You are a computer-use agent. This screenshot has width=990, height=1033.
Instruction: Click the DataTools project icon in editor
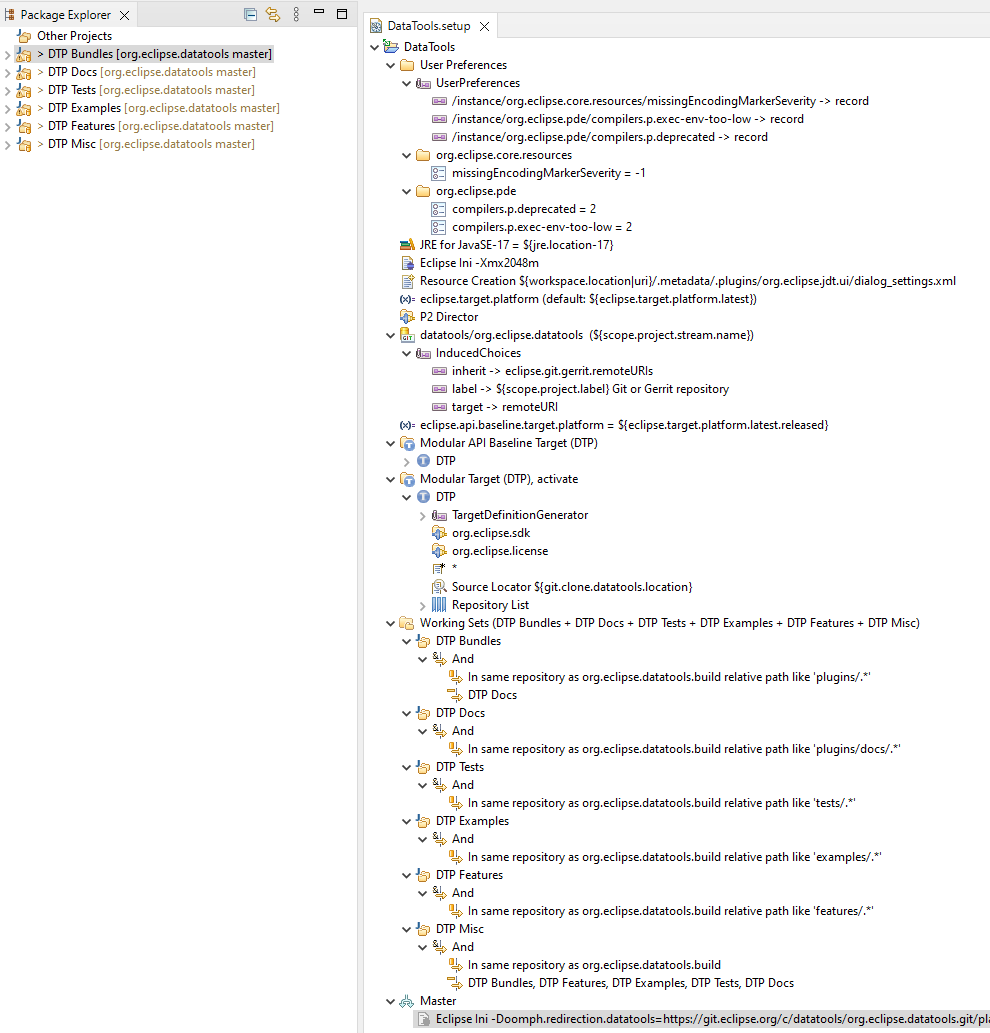[x=391, y=47]
